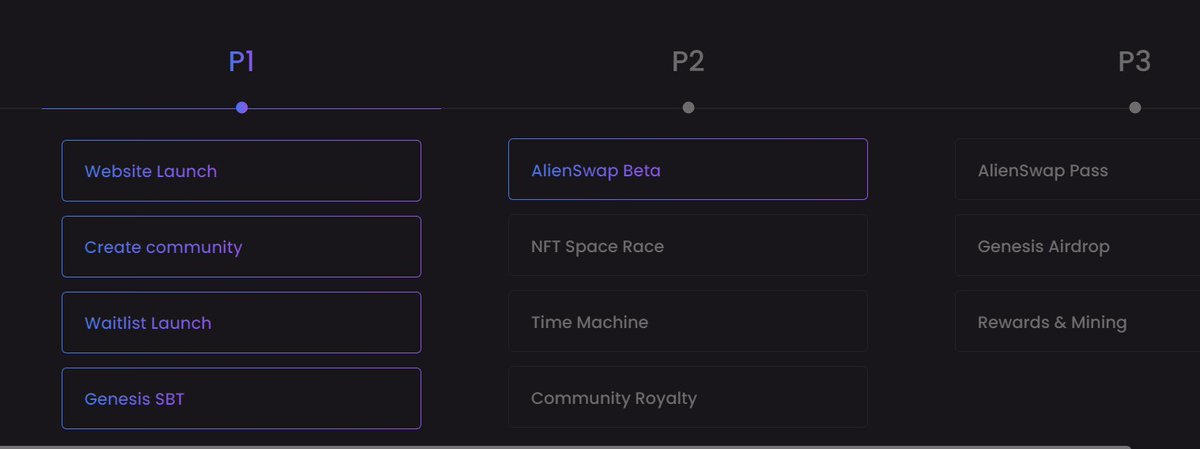Image resolution: width=1200 pixels, height=449 pixels.
Task: Open the Time Machine card
Action: click(x=688, y=322)
